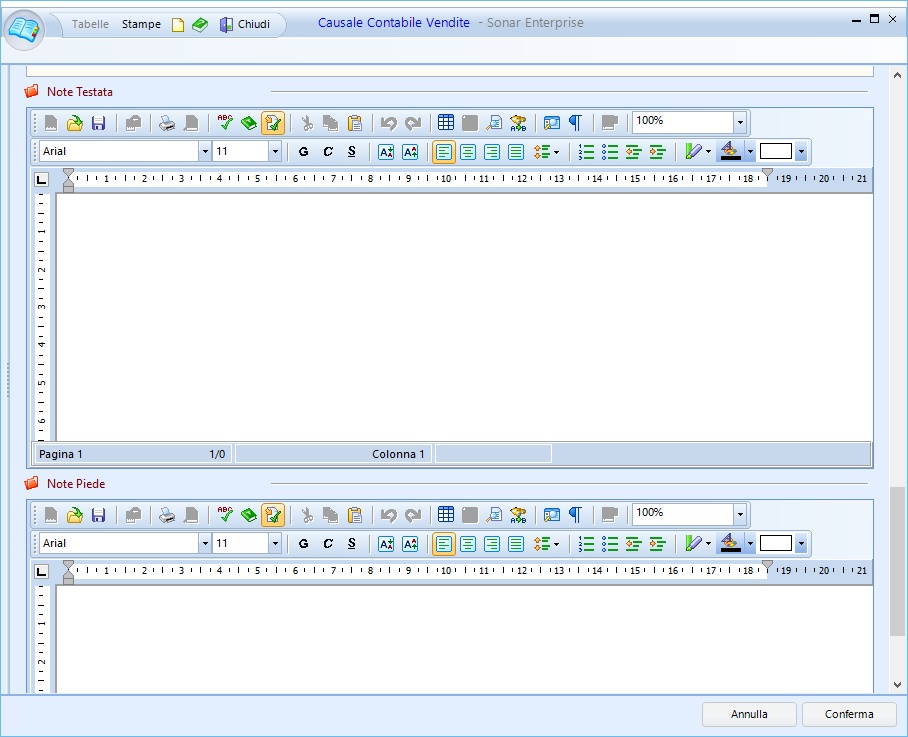The height and width of the screenshot is (737, 908).
Task: Click find and replace in Note Piede toolbar
Action: pos(518,515)
